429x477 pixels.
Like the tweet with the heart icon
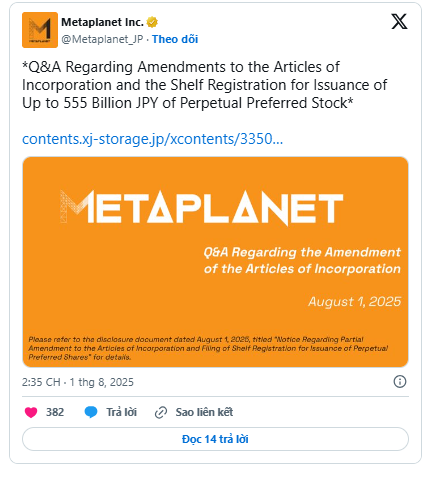click(31, 412)
